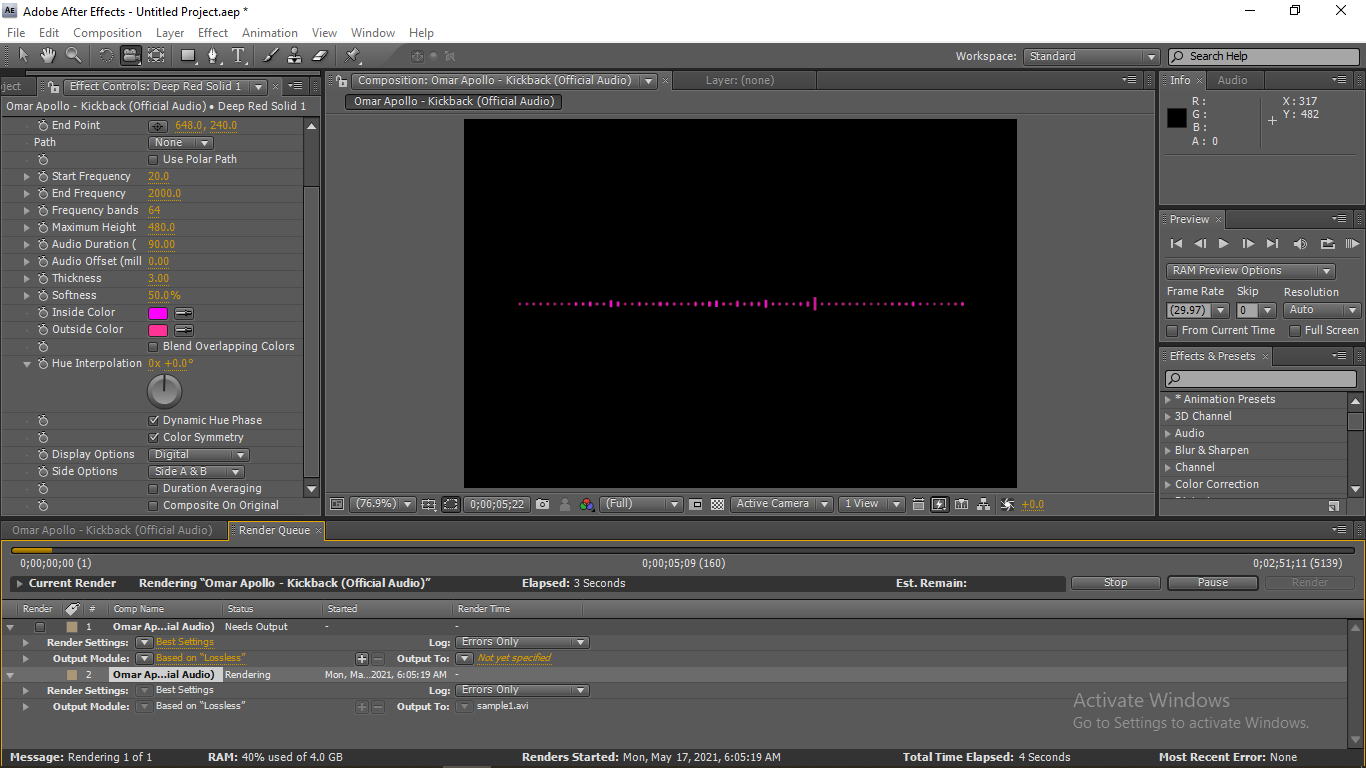Open the Active Camera dropdown

pos(781,505)
